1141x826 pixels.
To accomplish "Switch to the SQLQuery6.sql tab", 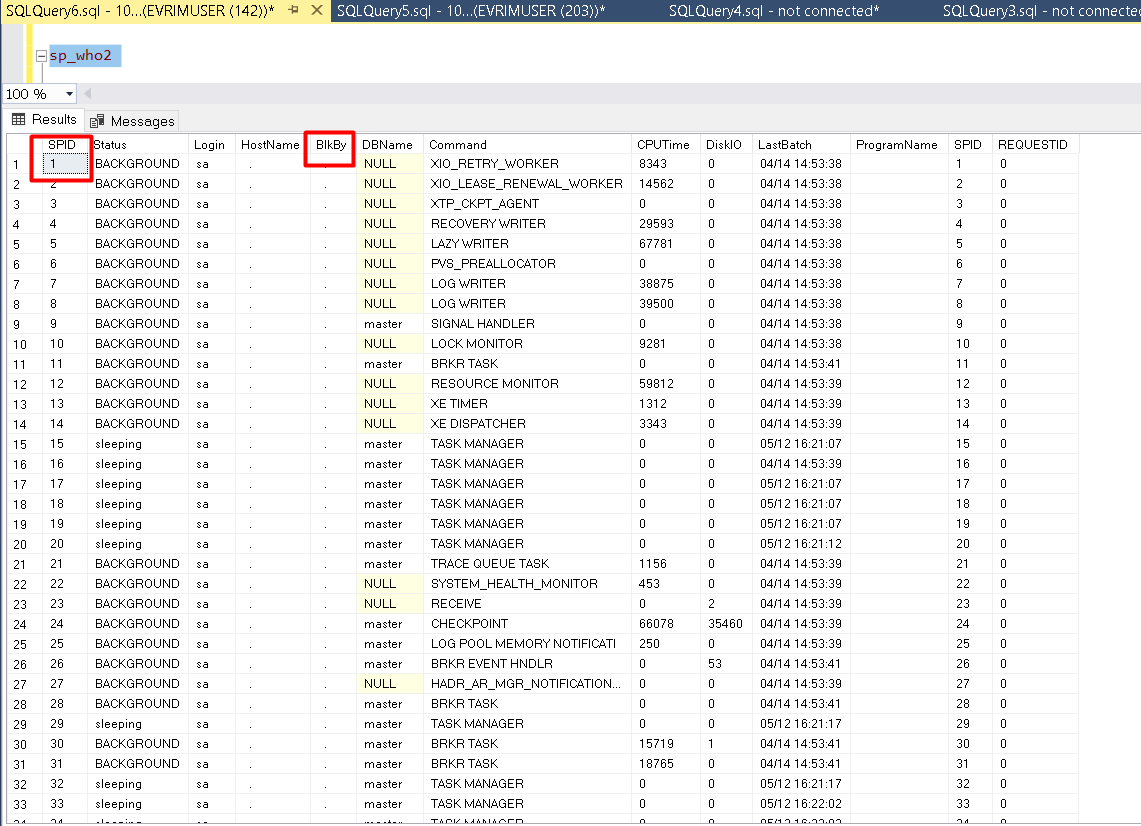I will coord(140,11).
